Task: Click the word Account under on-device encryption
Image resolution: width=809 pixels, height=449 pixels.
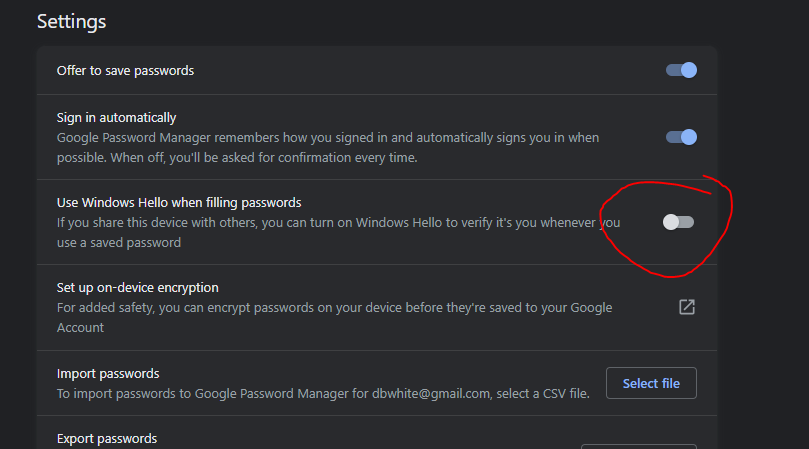Action: click(80, 328)
